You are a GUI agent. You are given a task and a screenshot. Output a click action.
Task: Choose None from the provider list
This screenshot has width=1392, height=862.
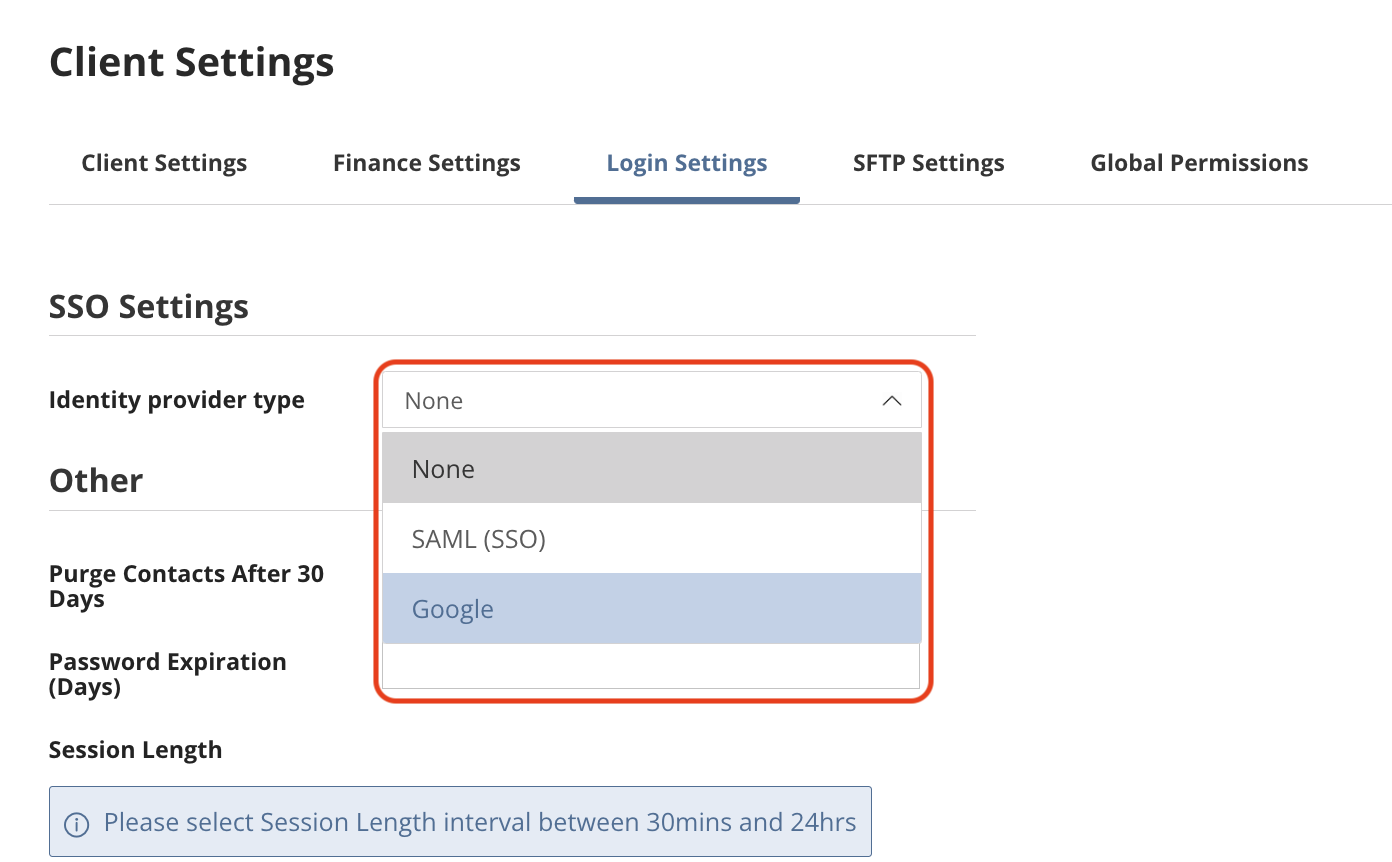point(651,468)
